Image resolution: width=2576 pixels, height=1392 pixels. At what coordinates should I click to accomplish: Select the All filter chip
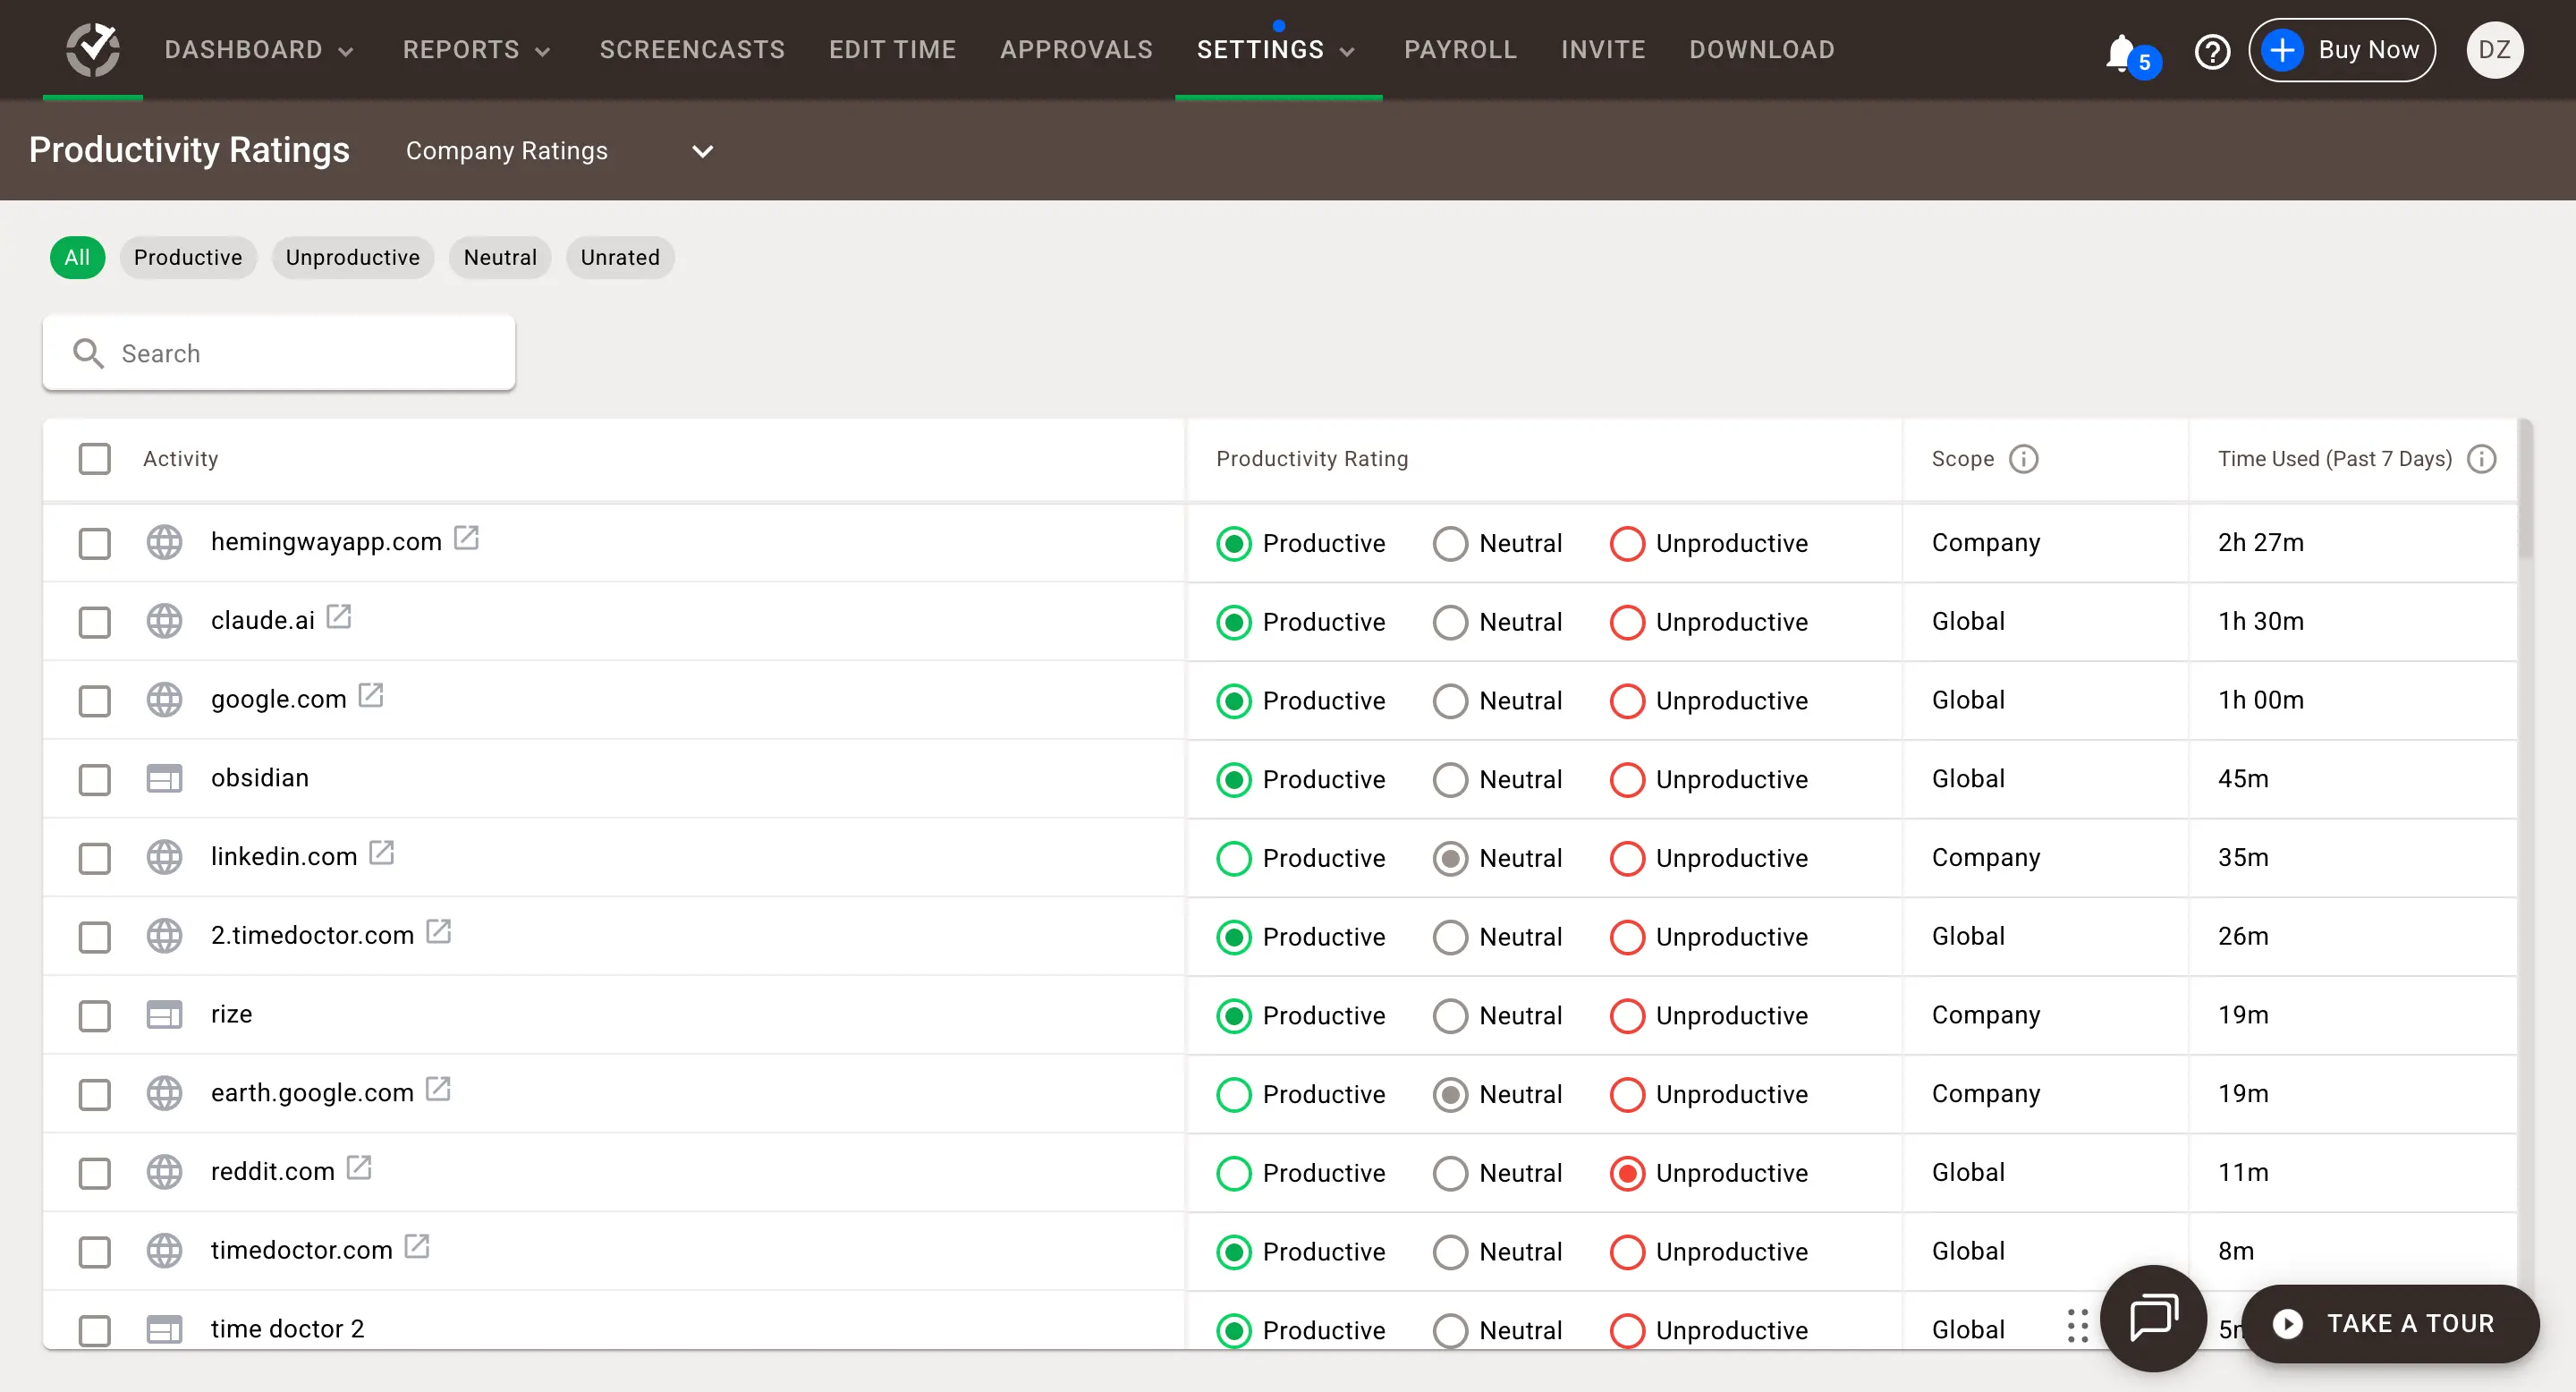77,258
